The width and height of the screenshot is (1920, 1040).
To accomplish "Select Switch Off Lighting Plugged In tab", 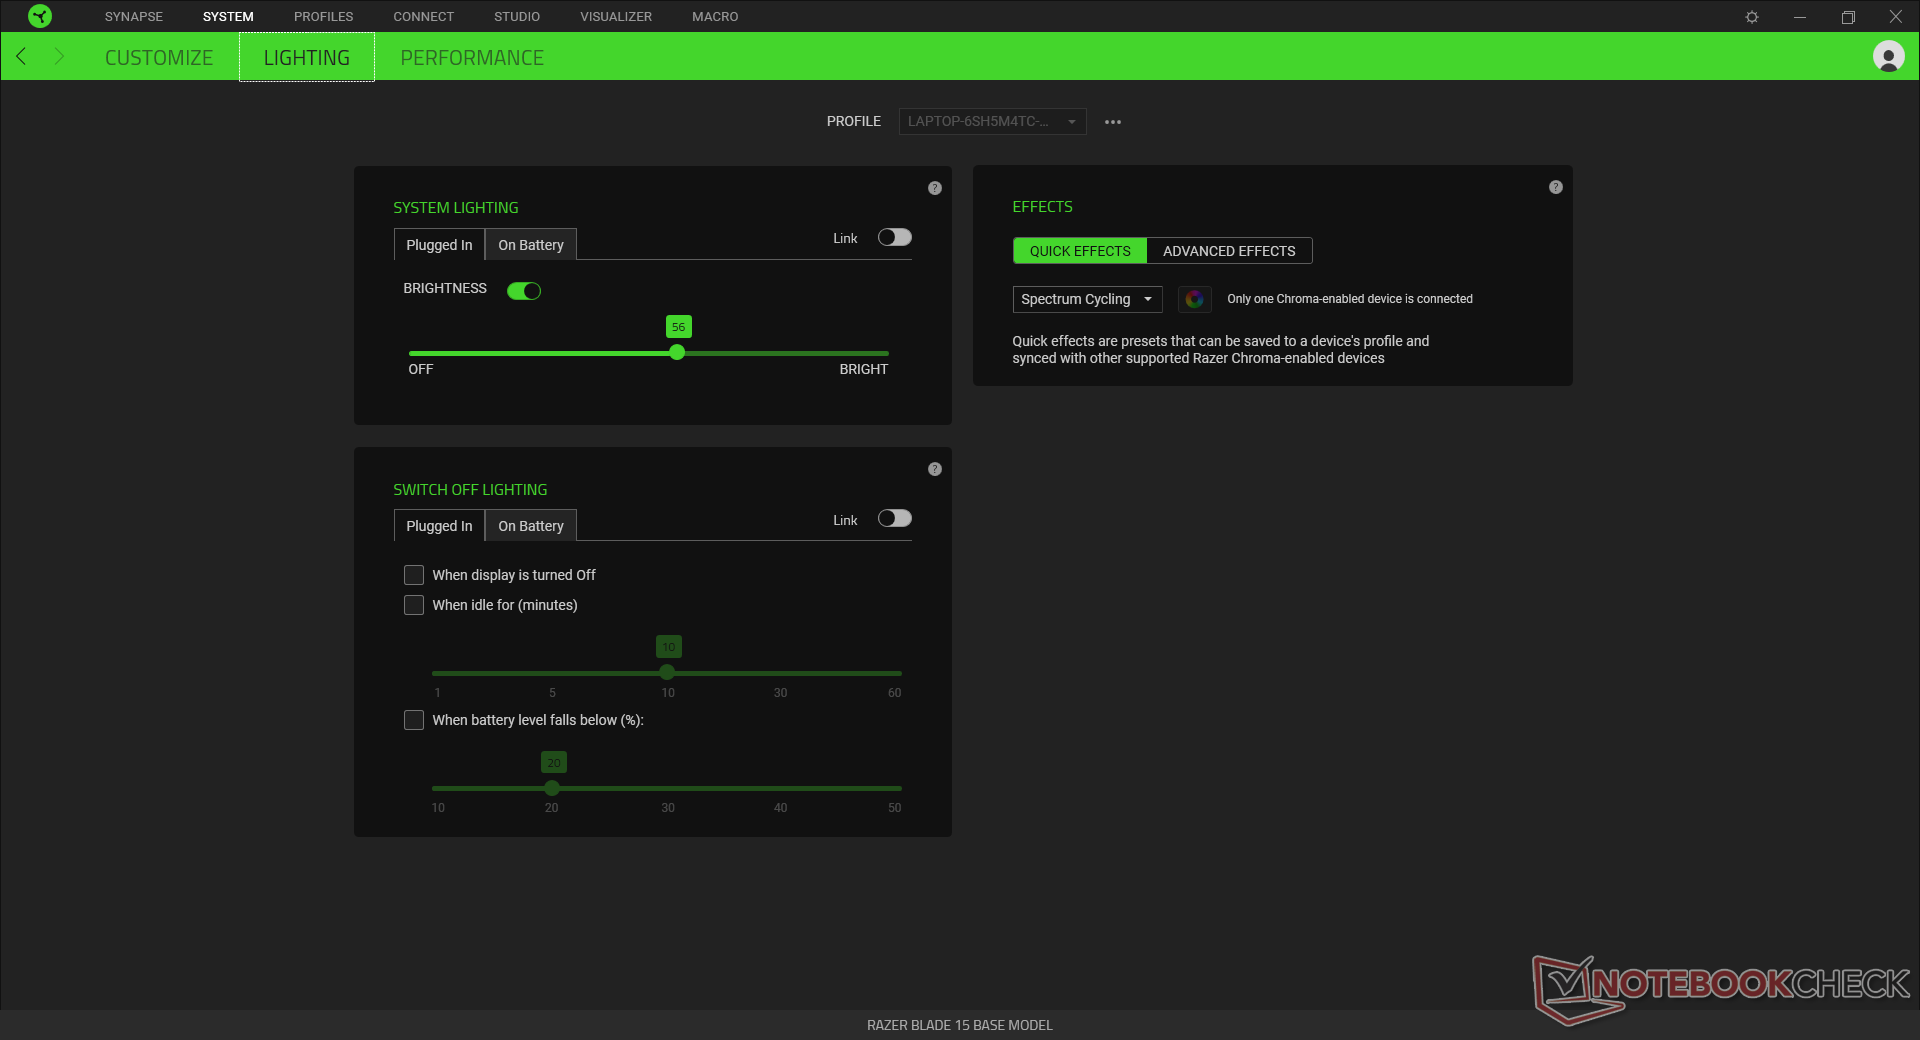I will click(x=439, y=526).
